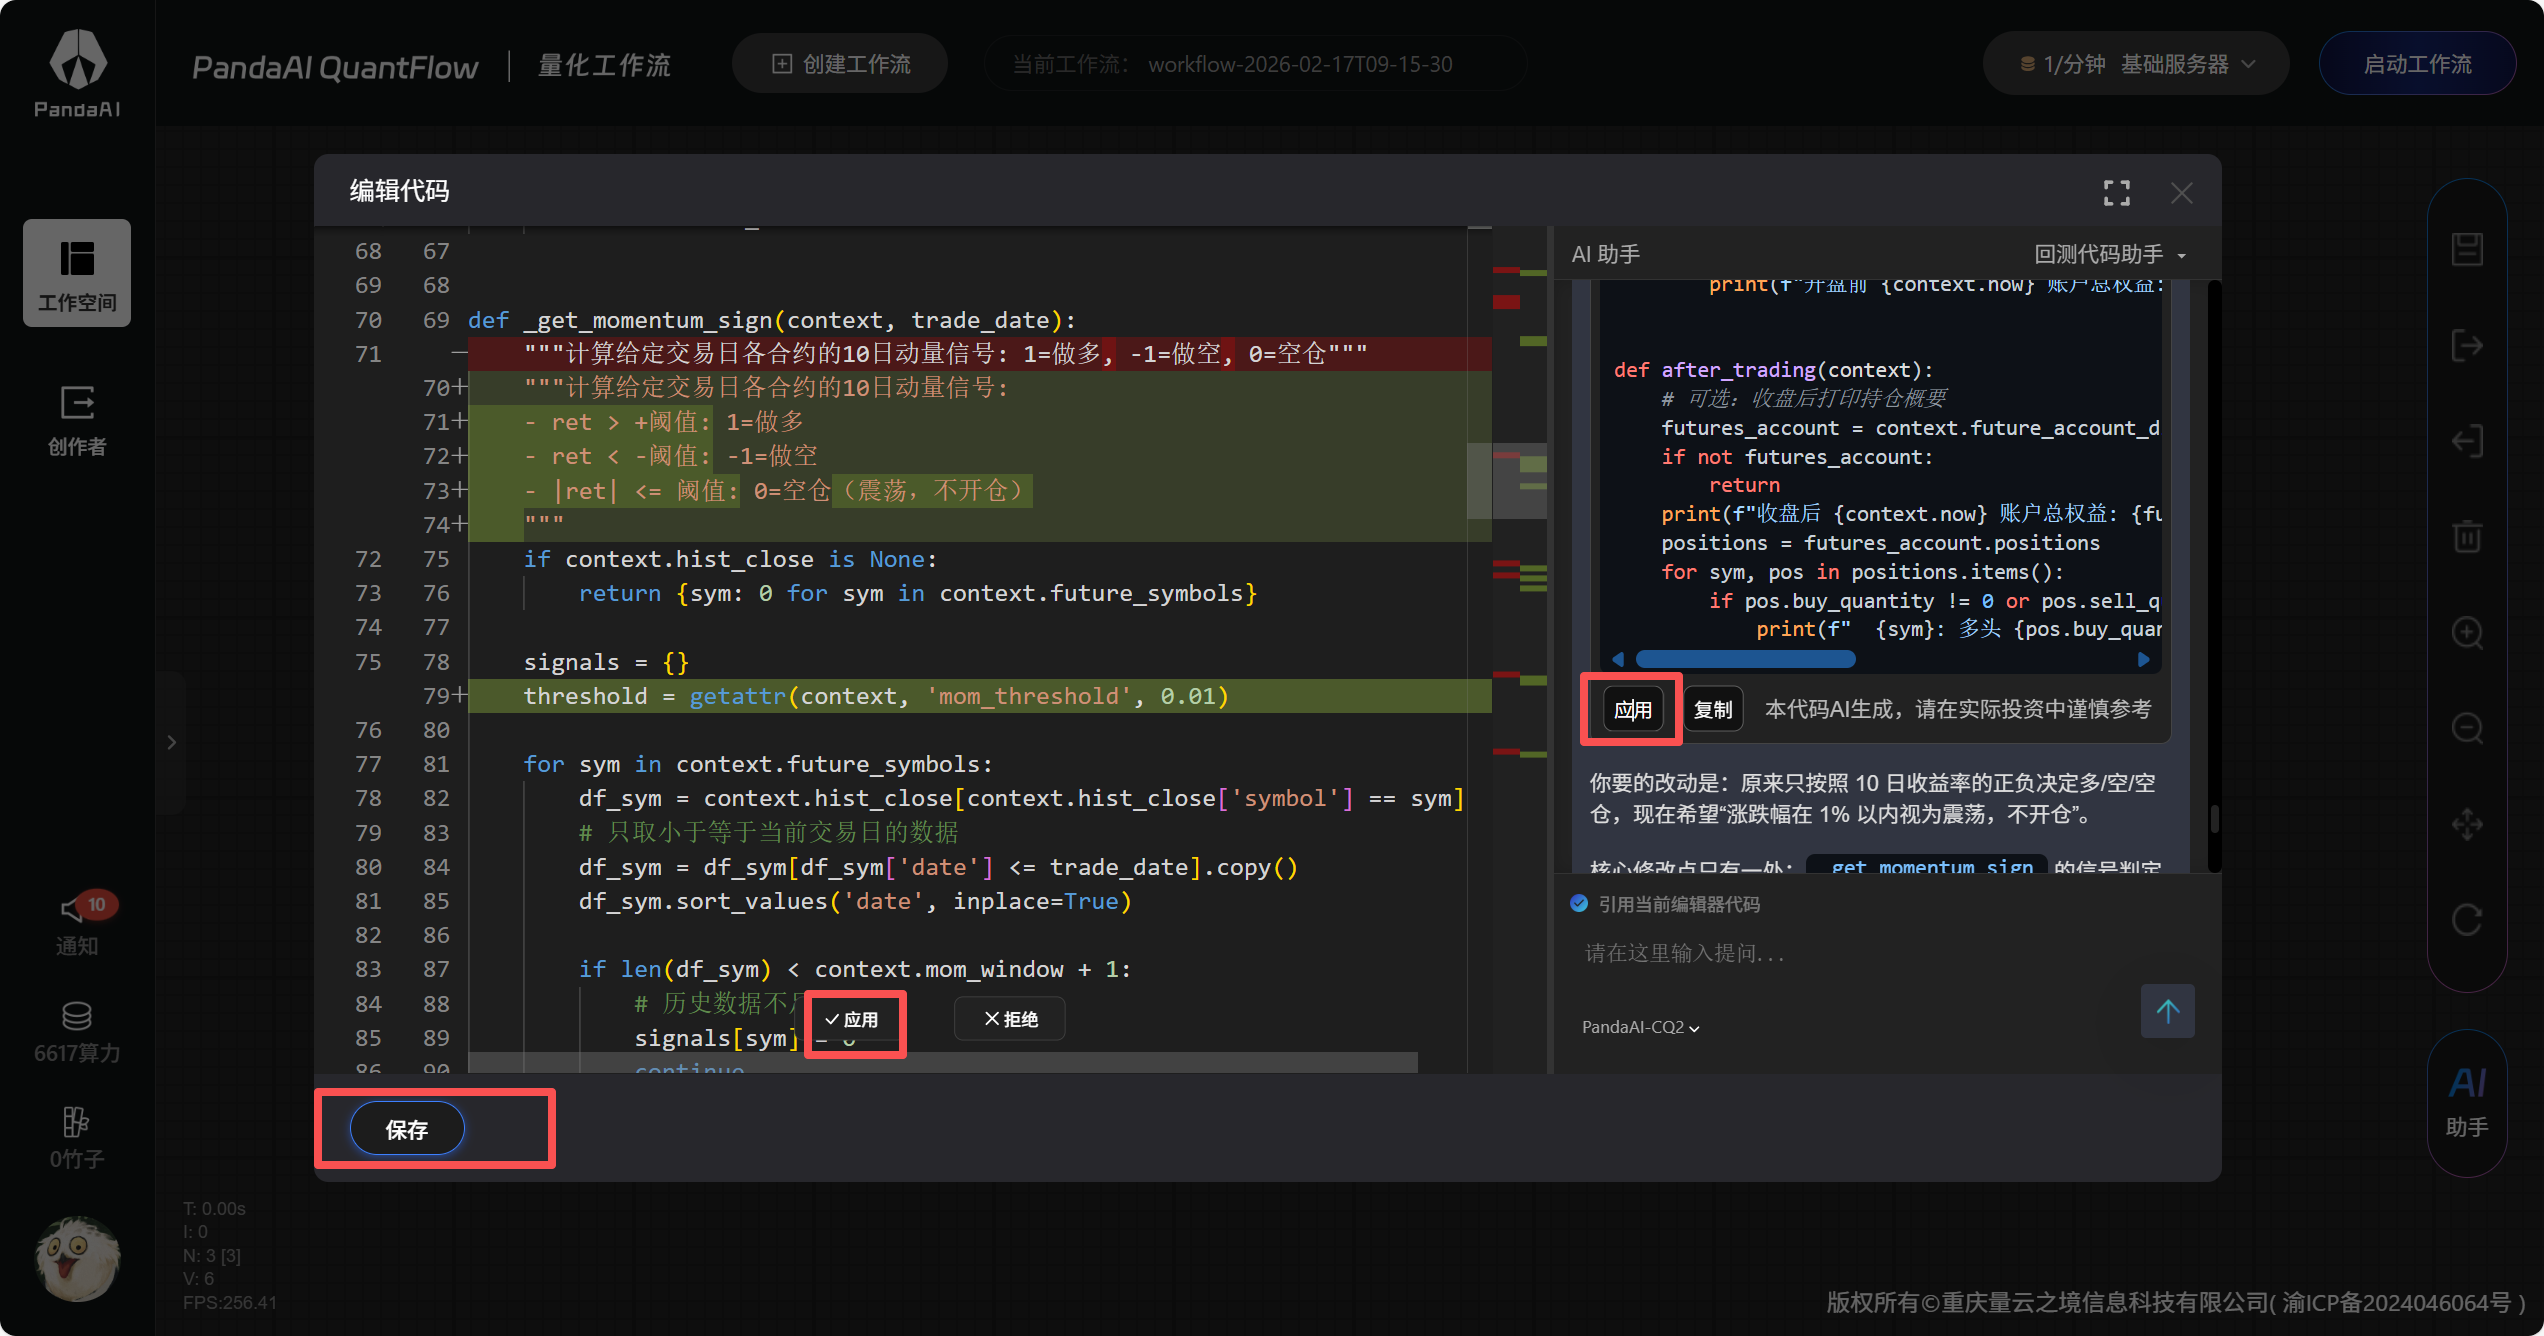The height and width of the screenshot is (1336, 2544).
Task: Click the comment '# 只取小于等于当前交易日的数据'
Action: click(768, 833)
